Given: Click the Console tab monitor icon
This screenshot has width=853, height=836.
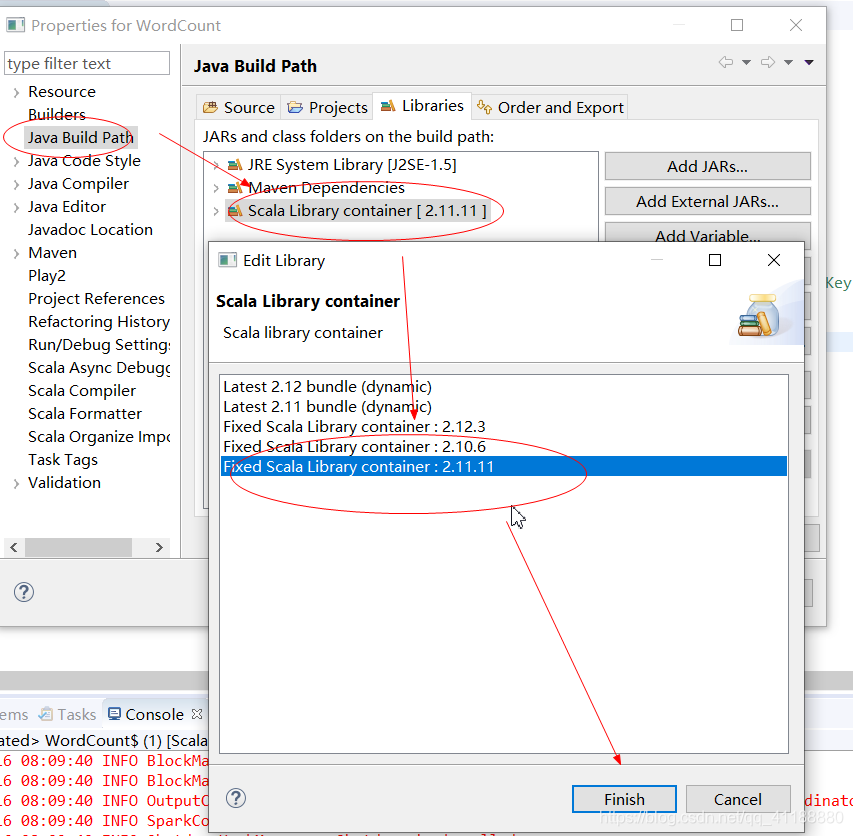Looking at the screenshot, I should click(114, 714).
